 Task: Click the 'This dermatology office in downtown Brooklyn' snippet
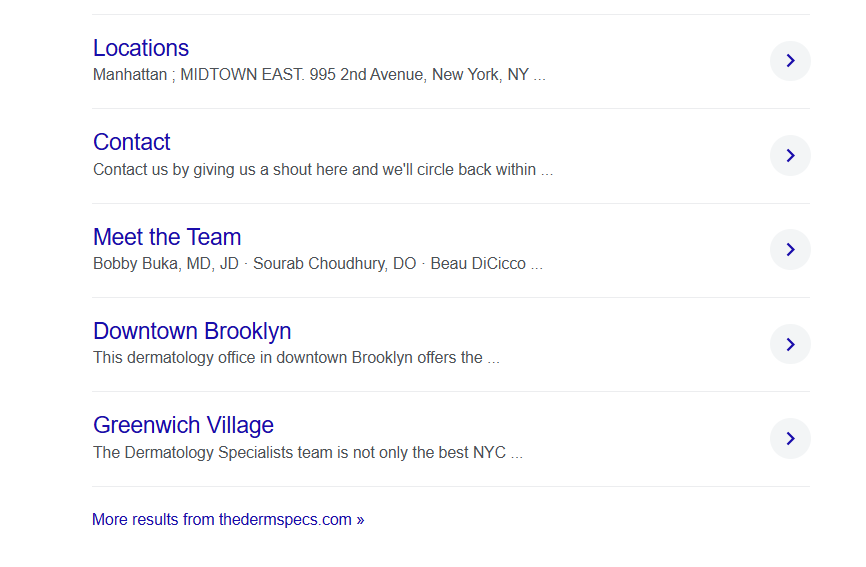tap(288, 358)
